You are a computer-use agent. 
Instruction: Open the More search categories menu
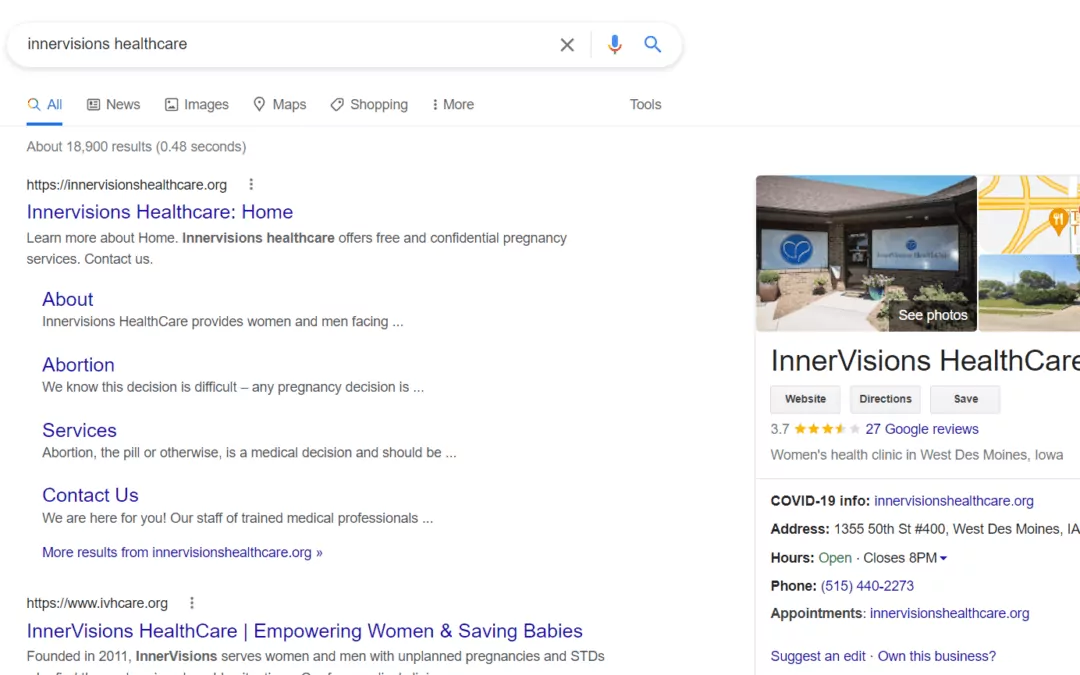click(453, 105)
